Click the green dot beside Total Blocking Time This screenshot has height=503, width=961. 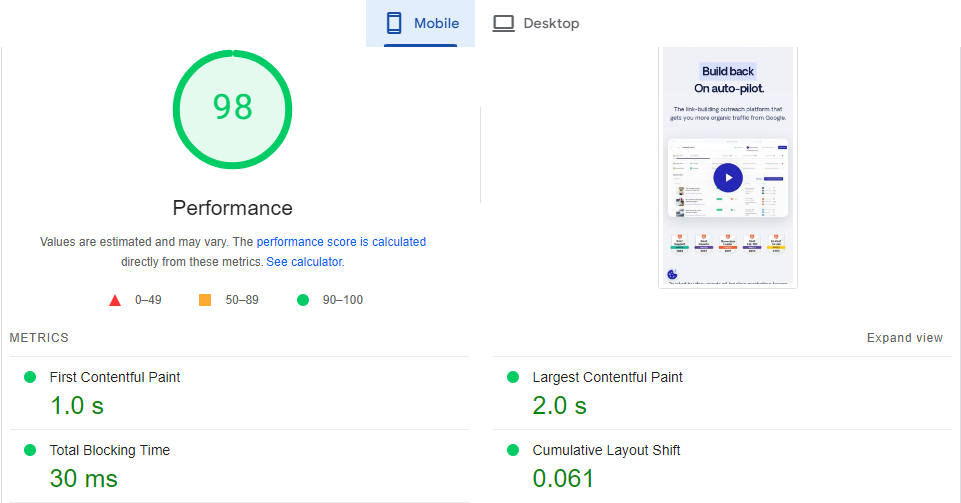pyautogui.click(x=29, y=450)
